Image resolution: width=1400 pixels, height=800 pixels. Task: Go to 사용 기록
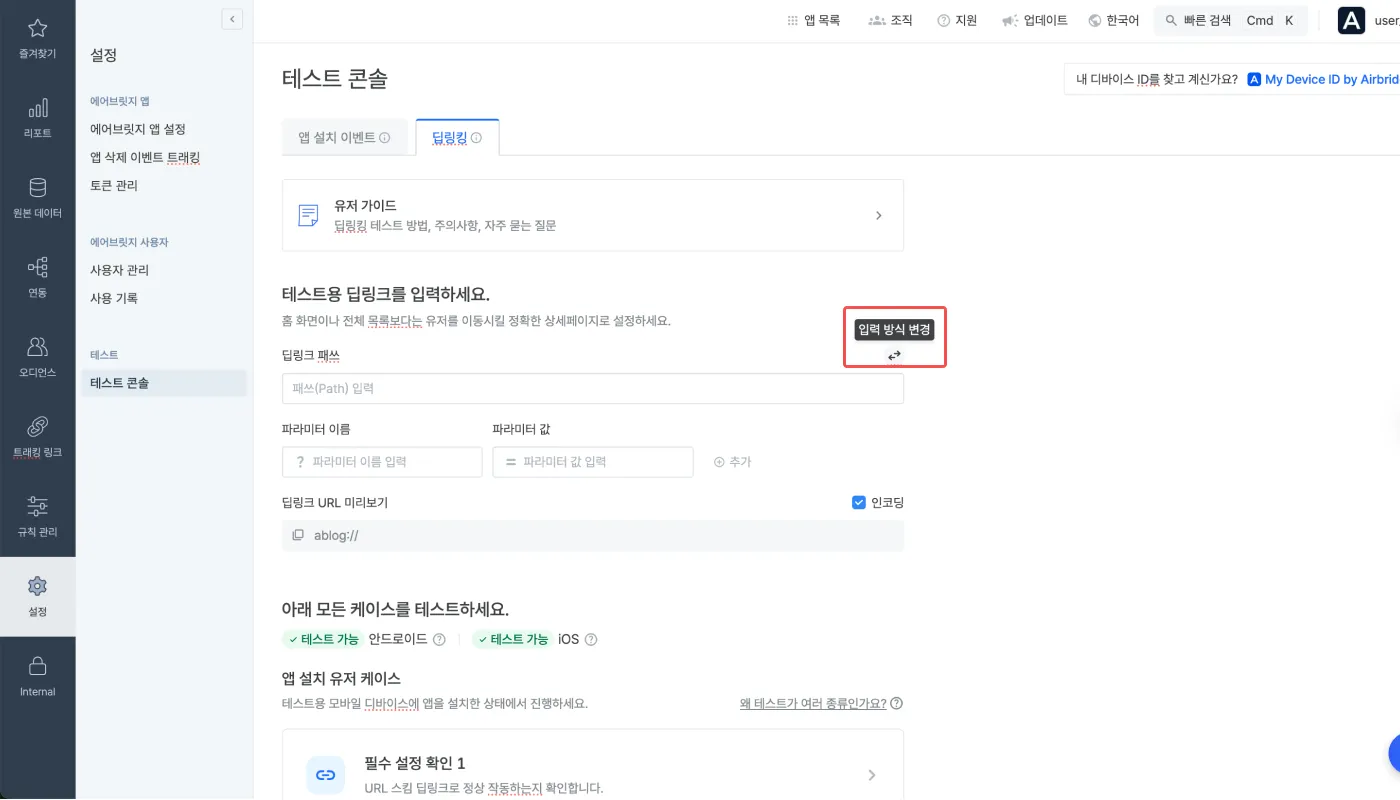[114, 298]
